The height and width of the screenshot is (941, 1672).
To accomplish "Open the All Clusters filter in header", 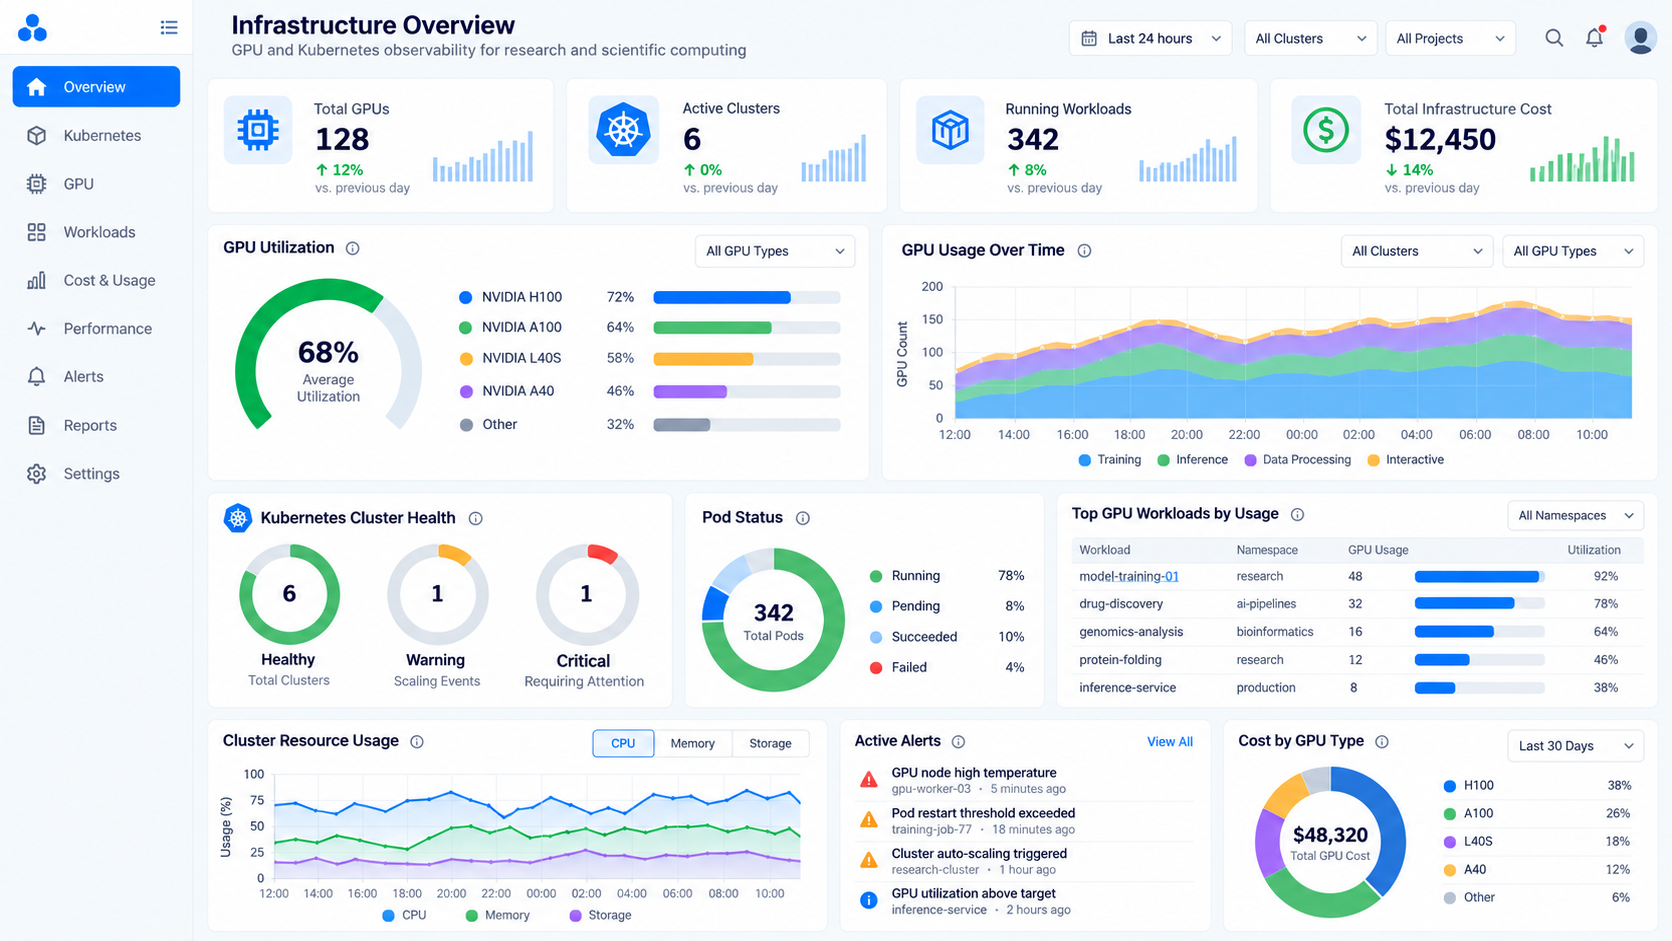I will [1310, 38].
